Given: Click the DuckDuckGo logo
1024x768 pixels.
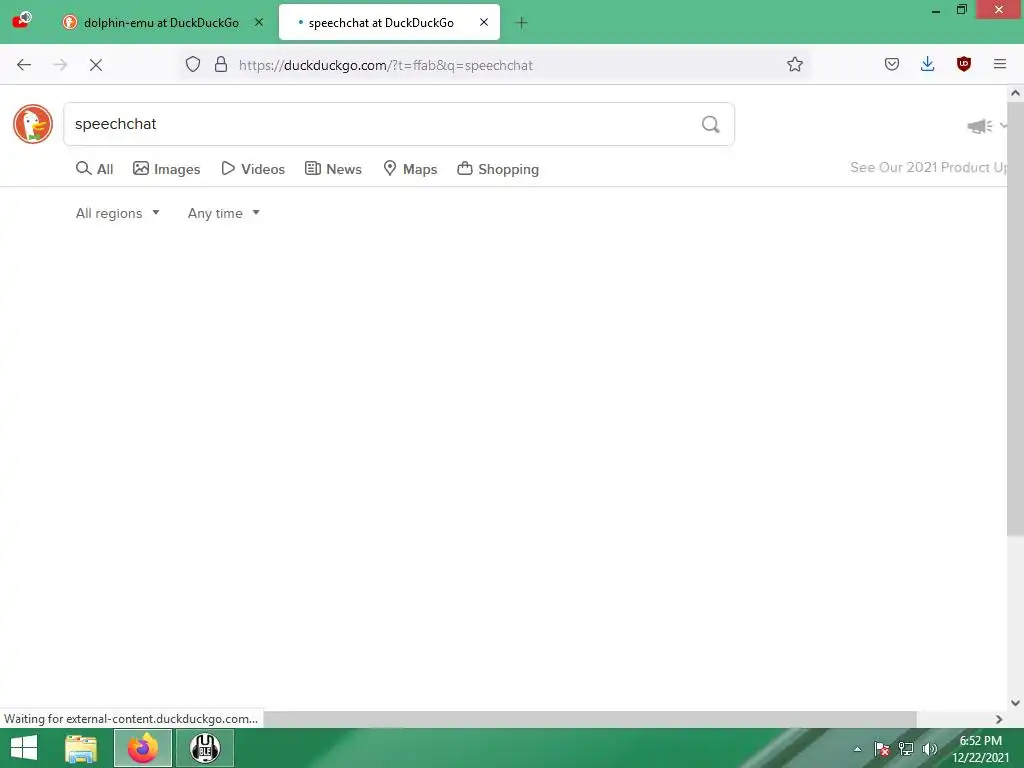Looking at the screenshot, I should (33, 124).
